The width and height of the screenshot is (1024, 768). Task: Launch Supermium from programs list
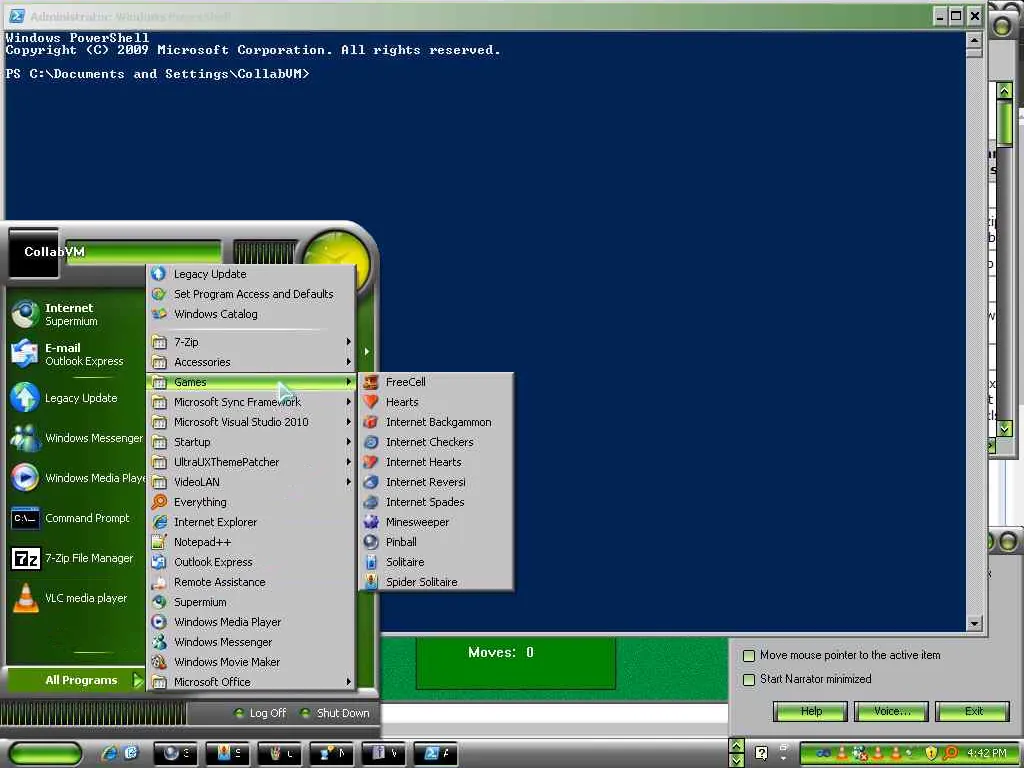(x=251, y=602)
